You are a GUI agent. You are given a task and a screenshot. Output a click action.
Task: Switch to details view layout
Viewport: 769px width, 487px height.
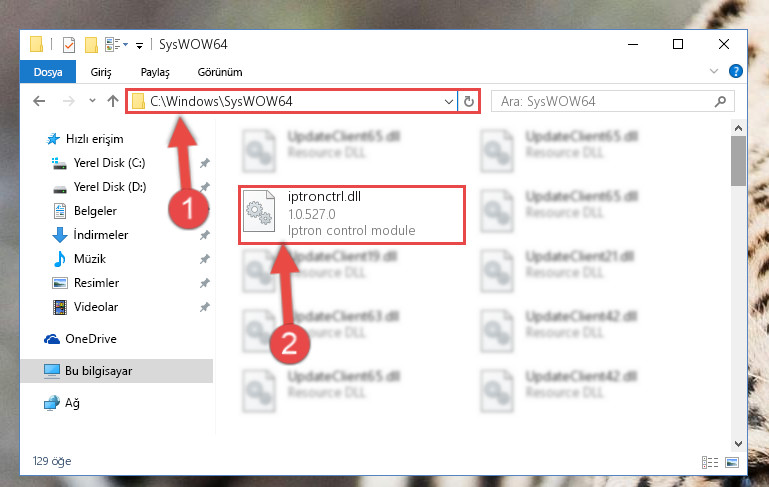[x=710, y=462]
